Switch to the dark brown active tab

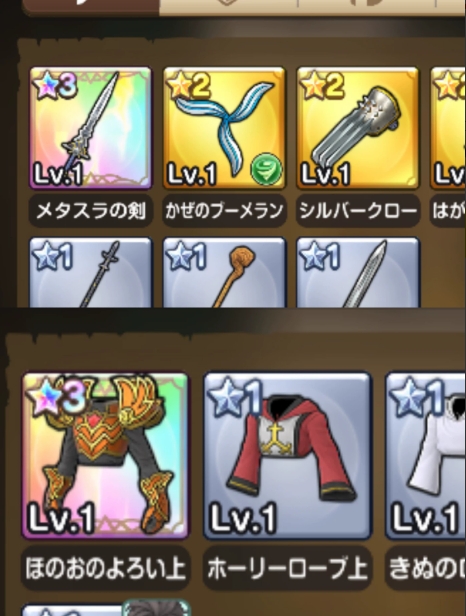(x=91, y=7)
